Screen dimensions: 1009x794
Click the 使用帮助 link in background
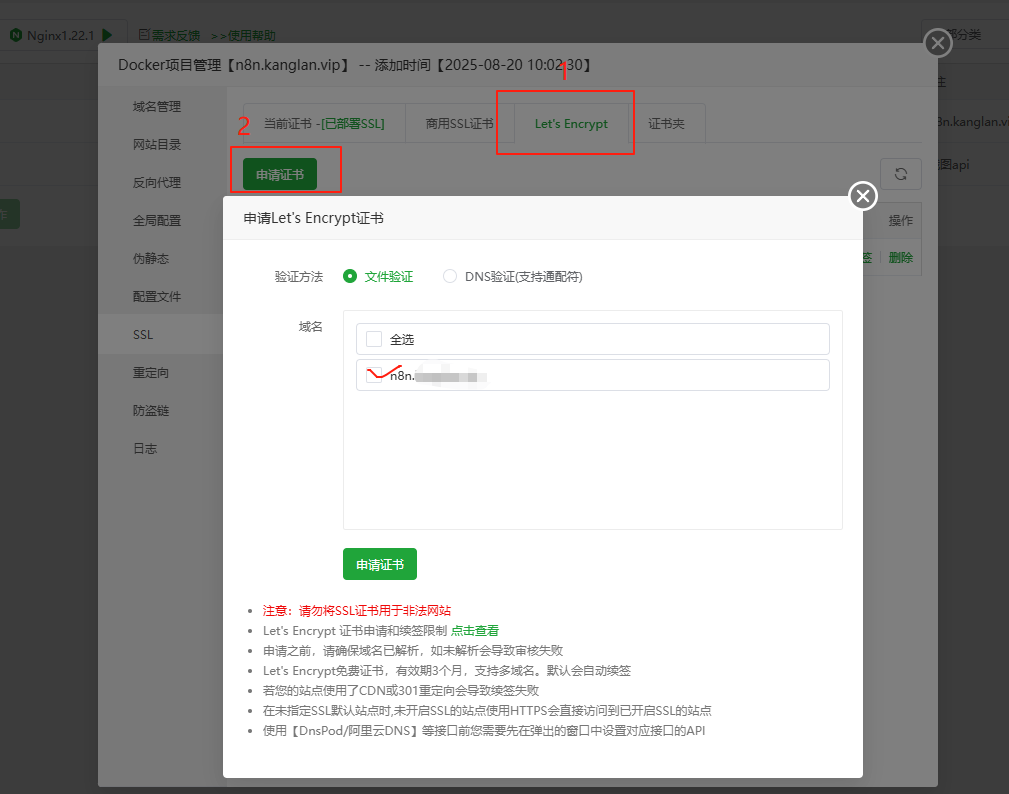tap(252, 35)
